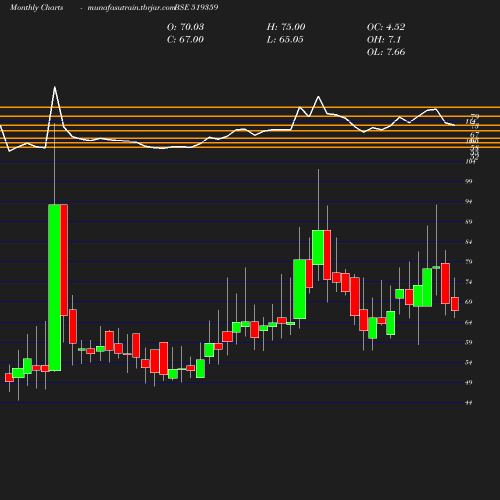This screenshot has width=500, height=500.
Task: Click the 74 price axis label
Action: (469, 282)
